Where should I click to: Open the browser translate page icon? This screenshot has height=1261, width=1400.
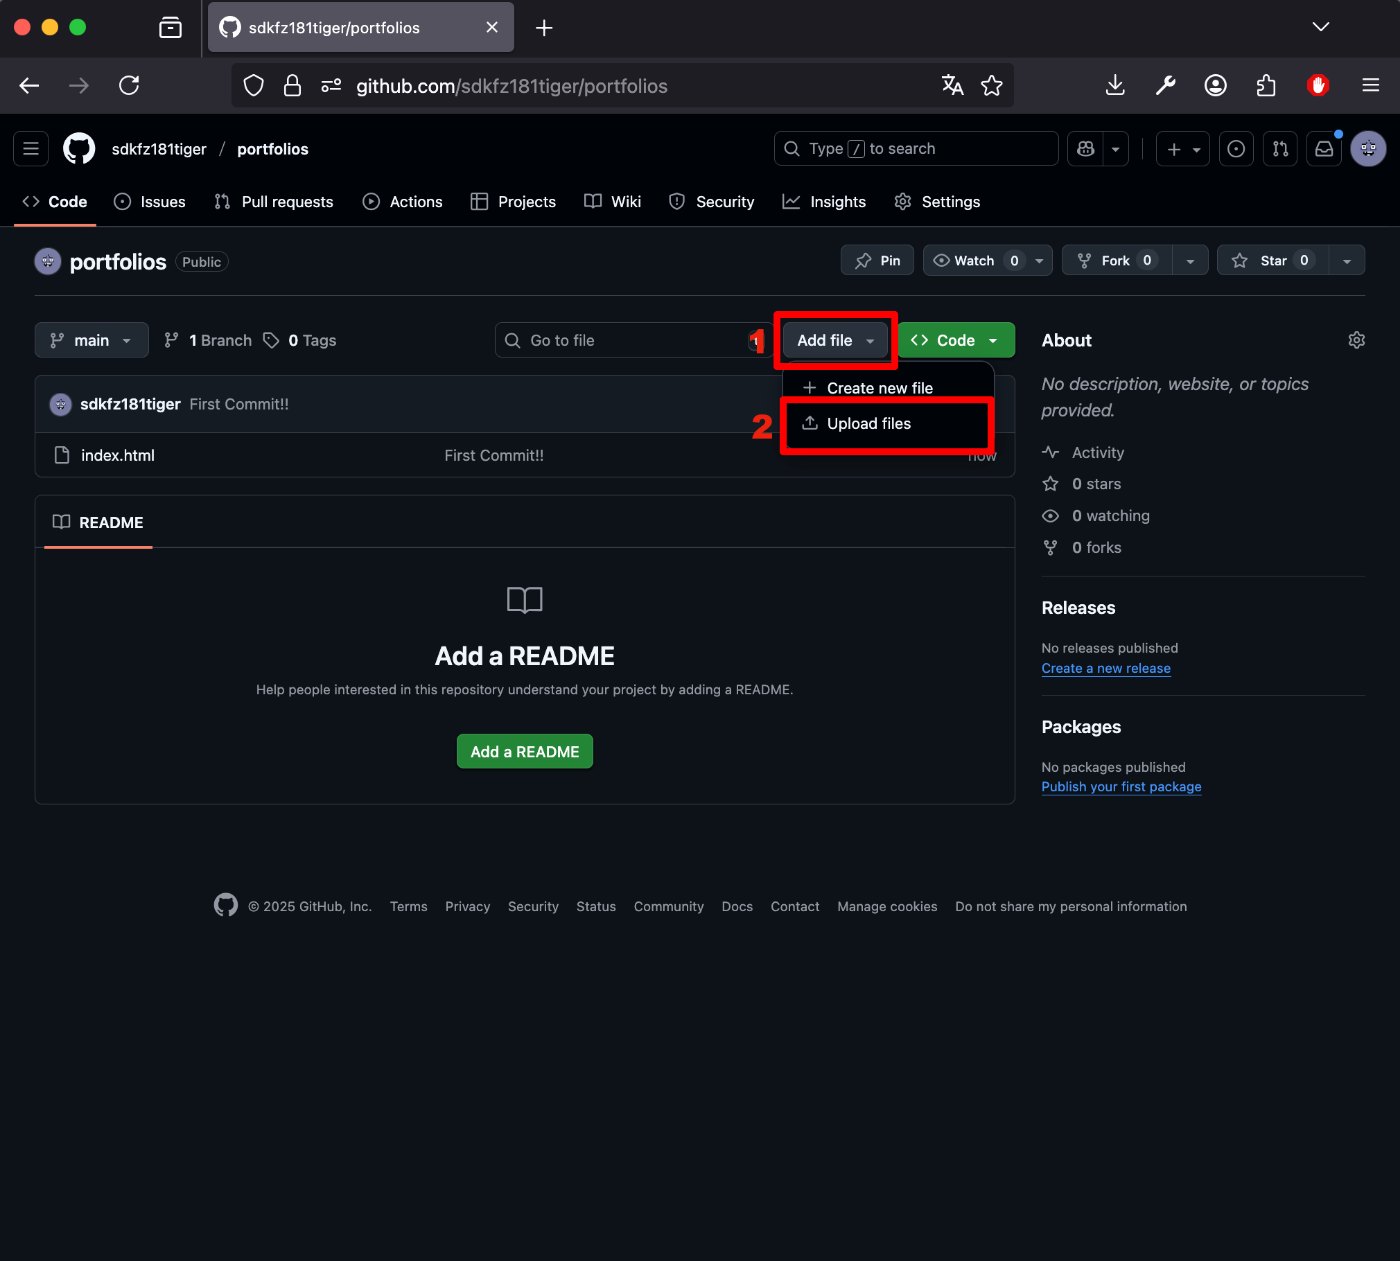pyautogui.click(x=952, y=86)
